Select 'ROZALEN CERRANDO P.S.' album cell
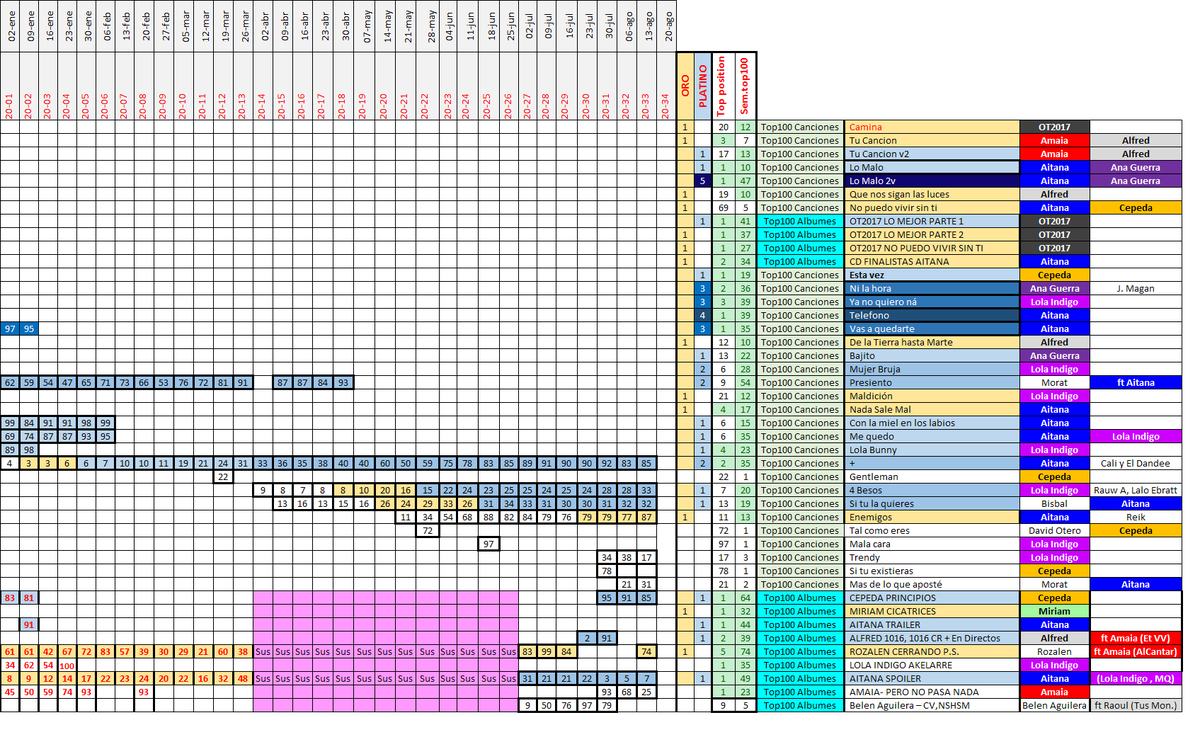 click(931, 652)
